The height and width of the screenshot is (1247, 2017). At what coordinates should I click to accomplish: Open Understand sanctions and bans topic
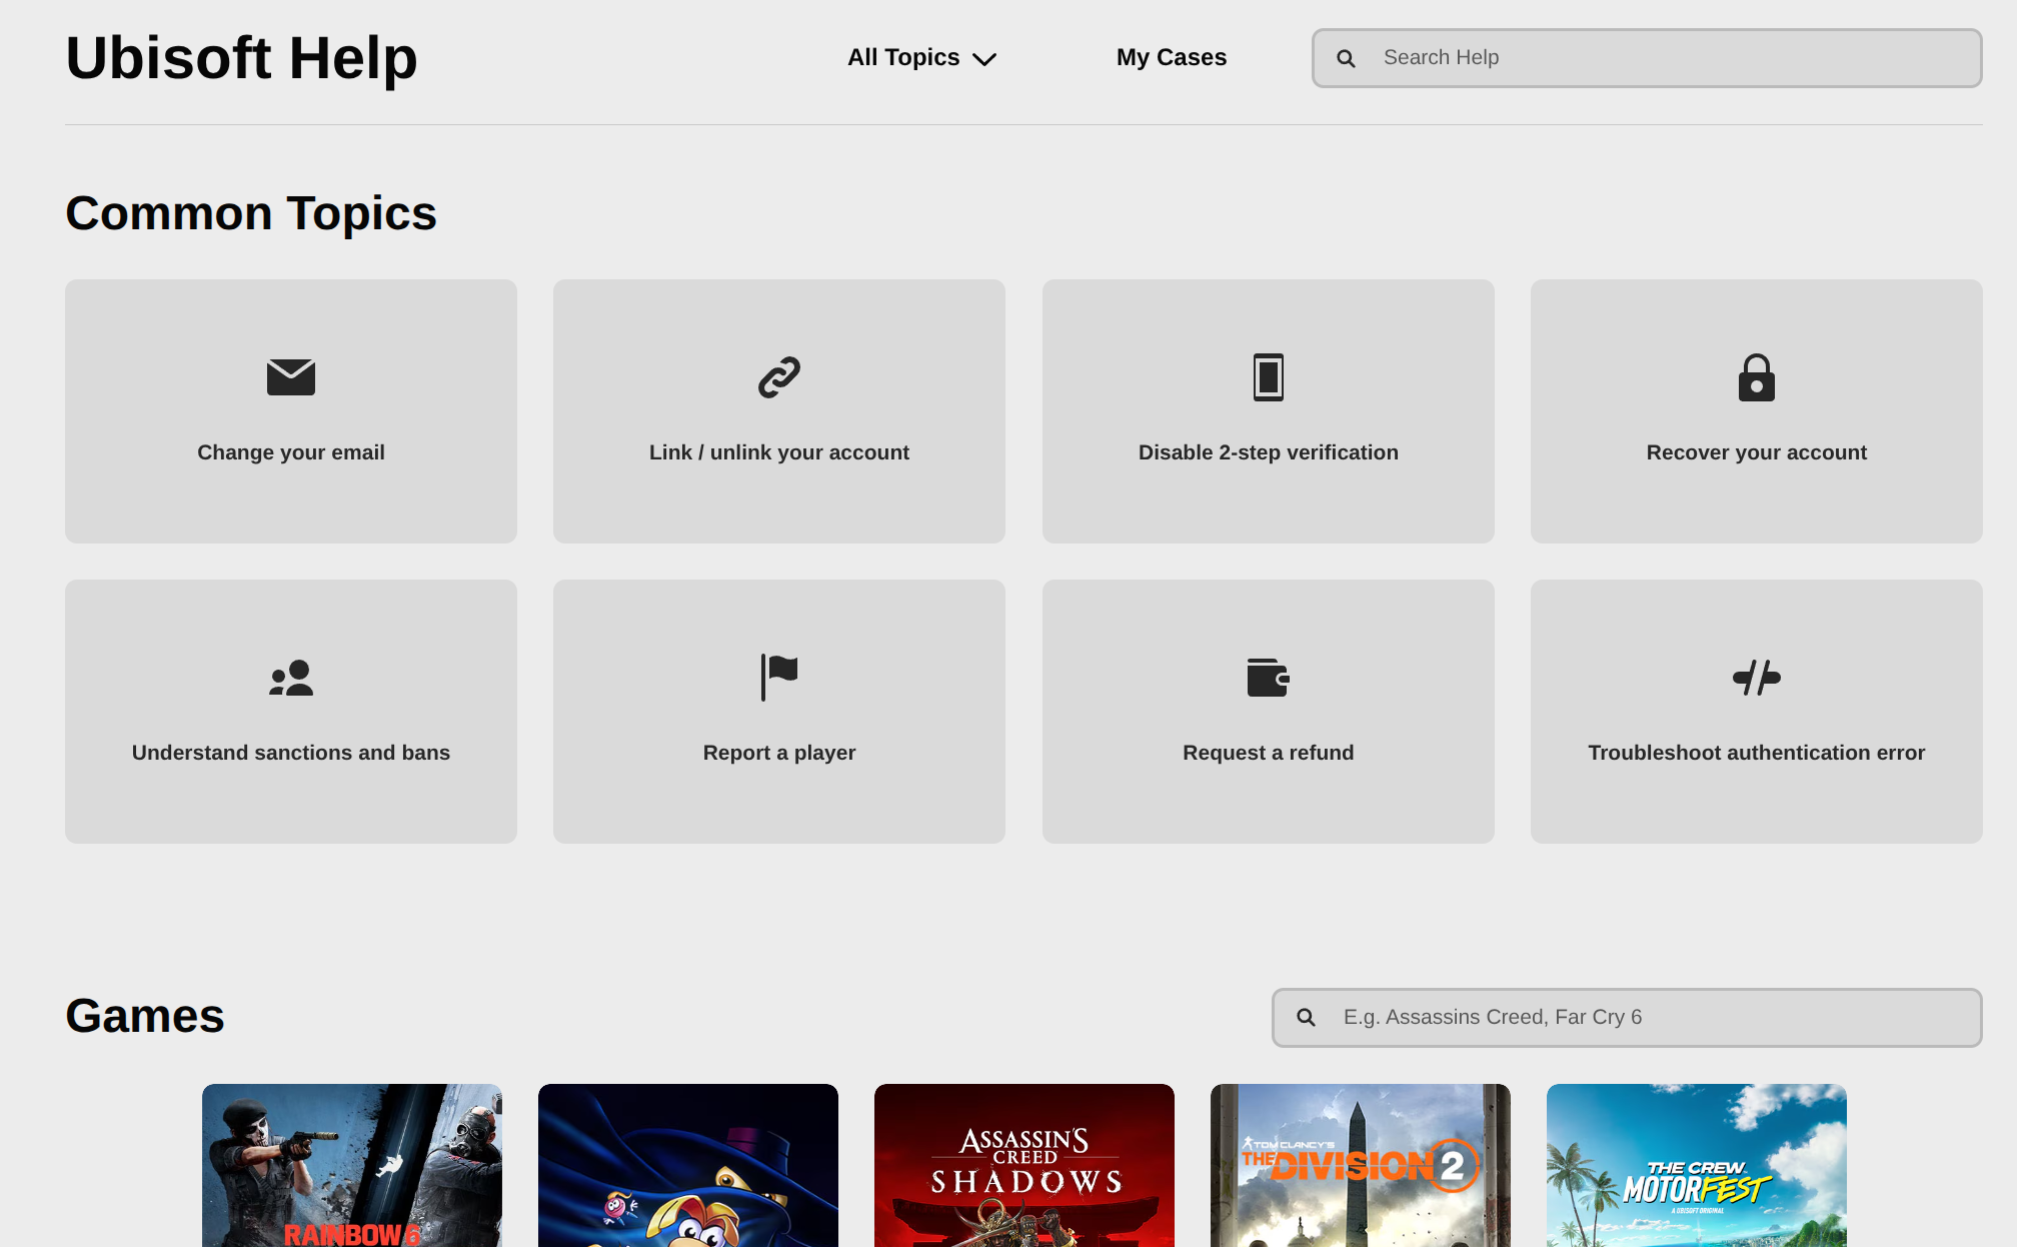[x=291, y=711]
